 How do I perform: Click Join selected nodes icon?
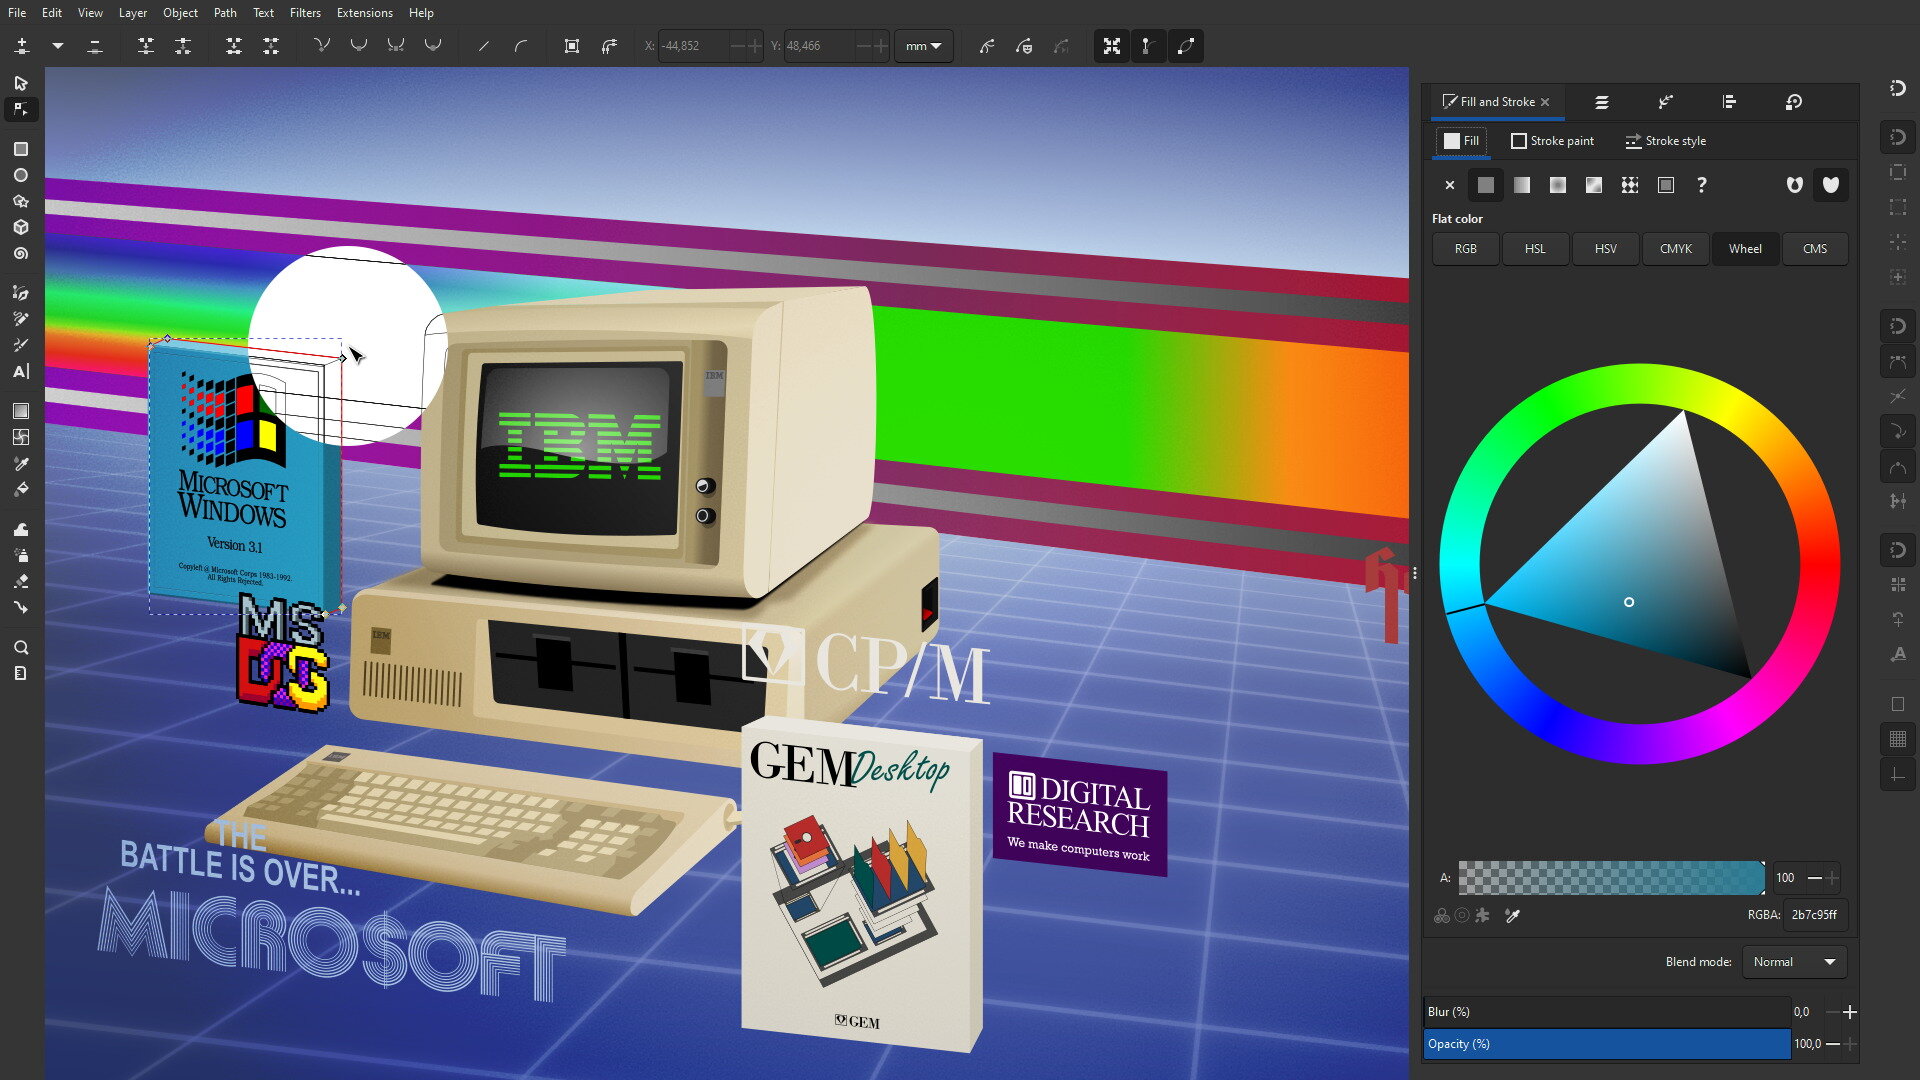[x=146, y=46]
